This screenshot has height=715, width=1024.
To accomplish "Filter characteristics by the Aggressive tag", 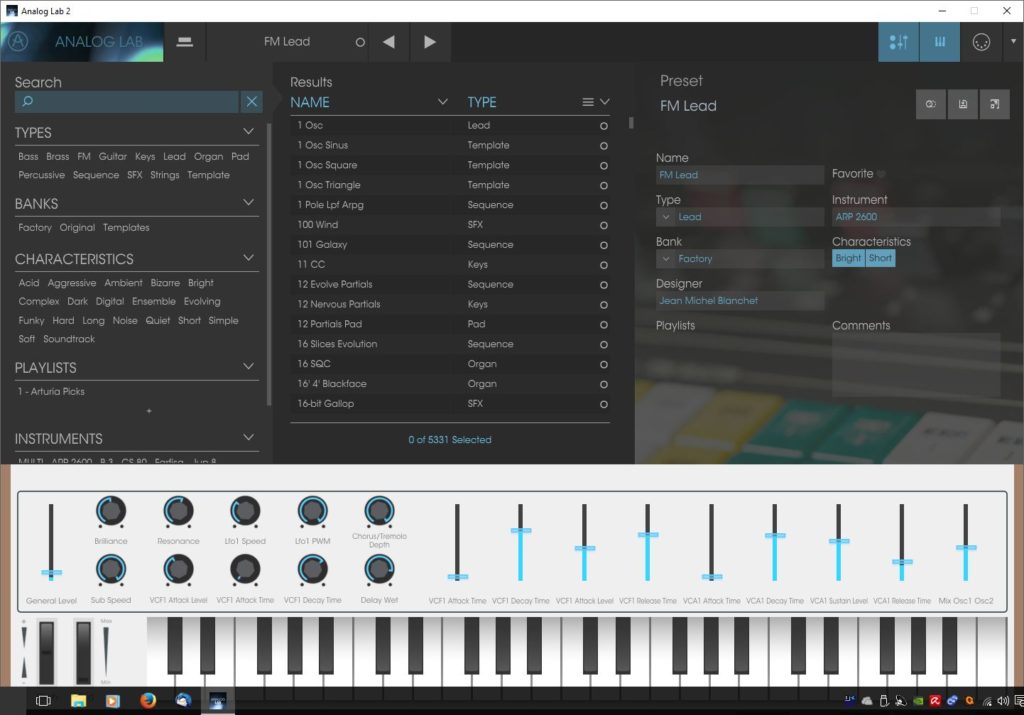I will [72, 283].
